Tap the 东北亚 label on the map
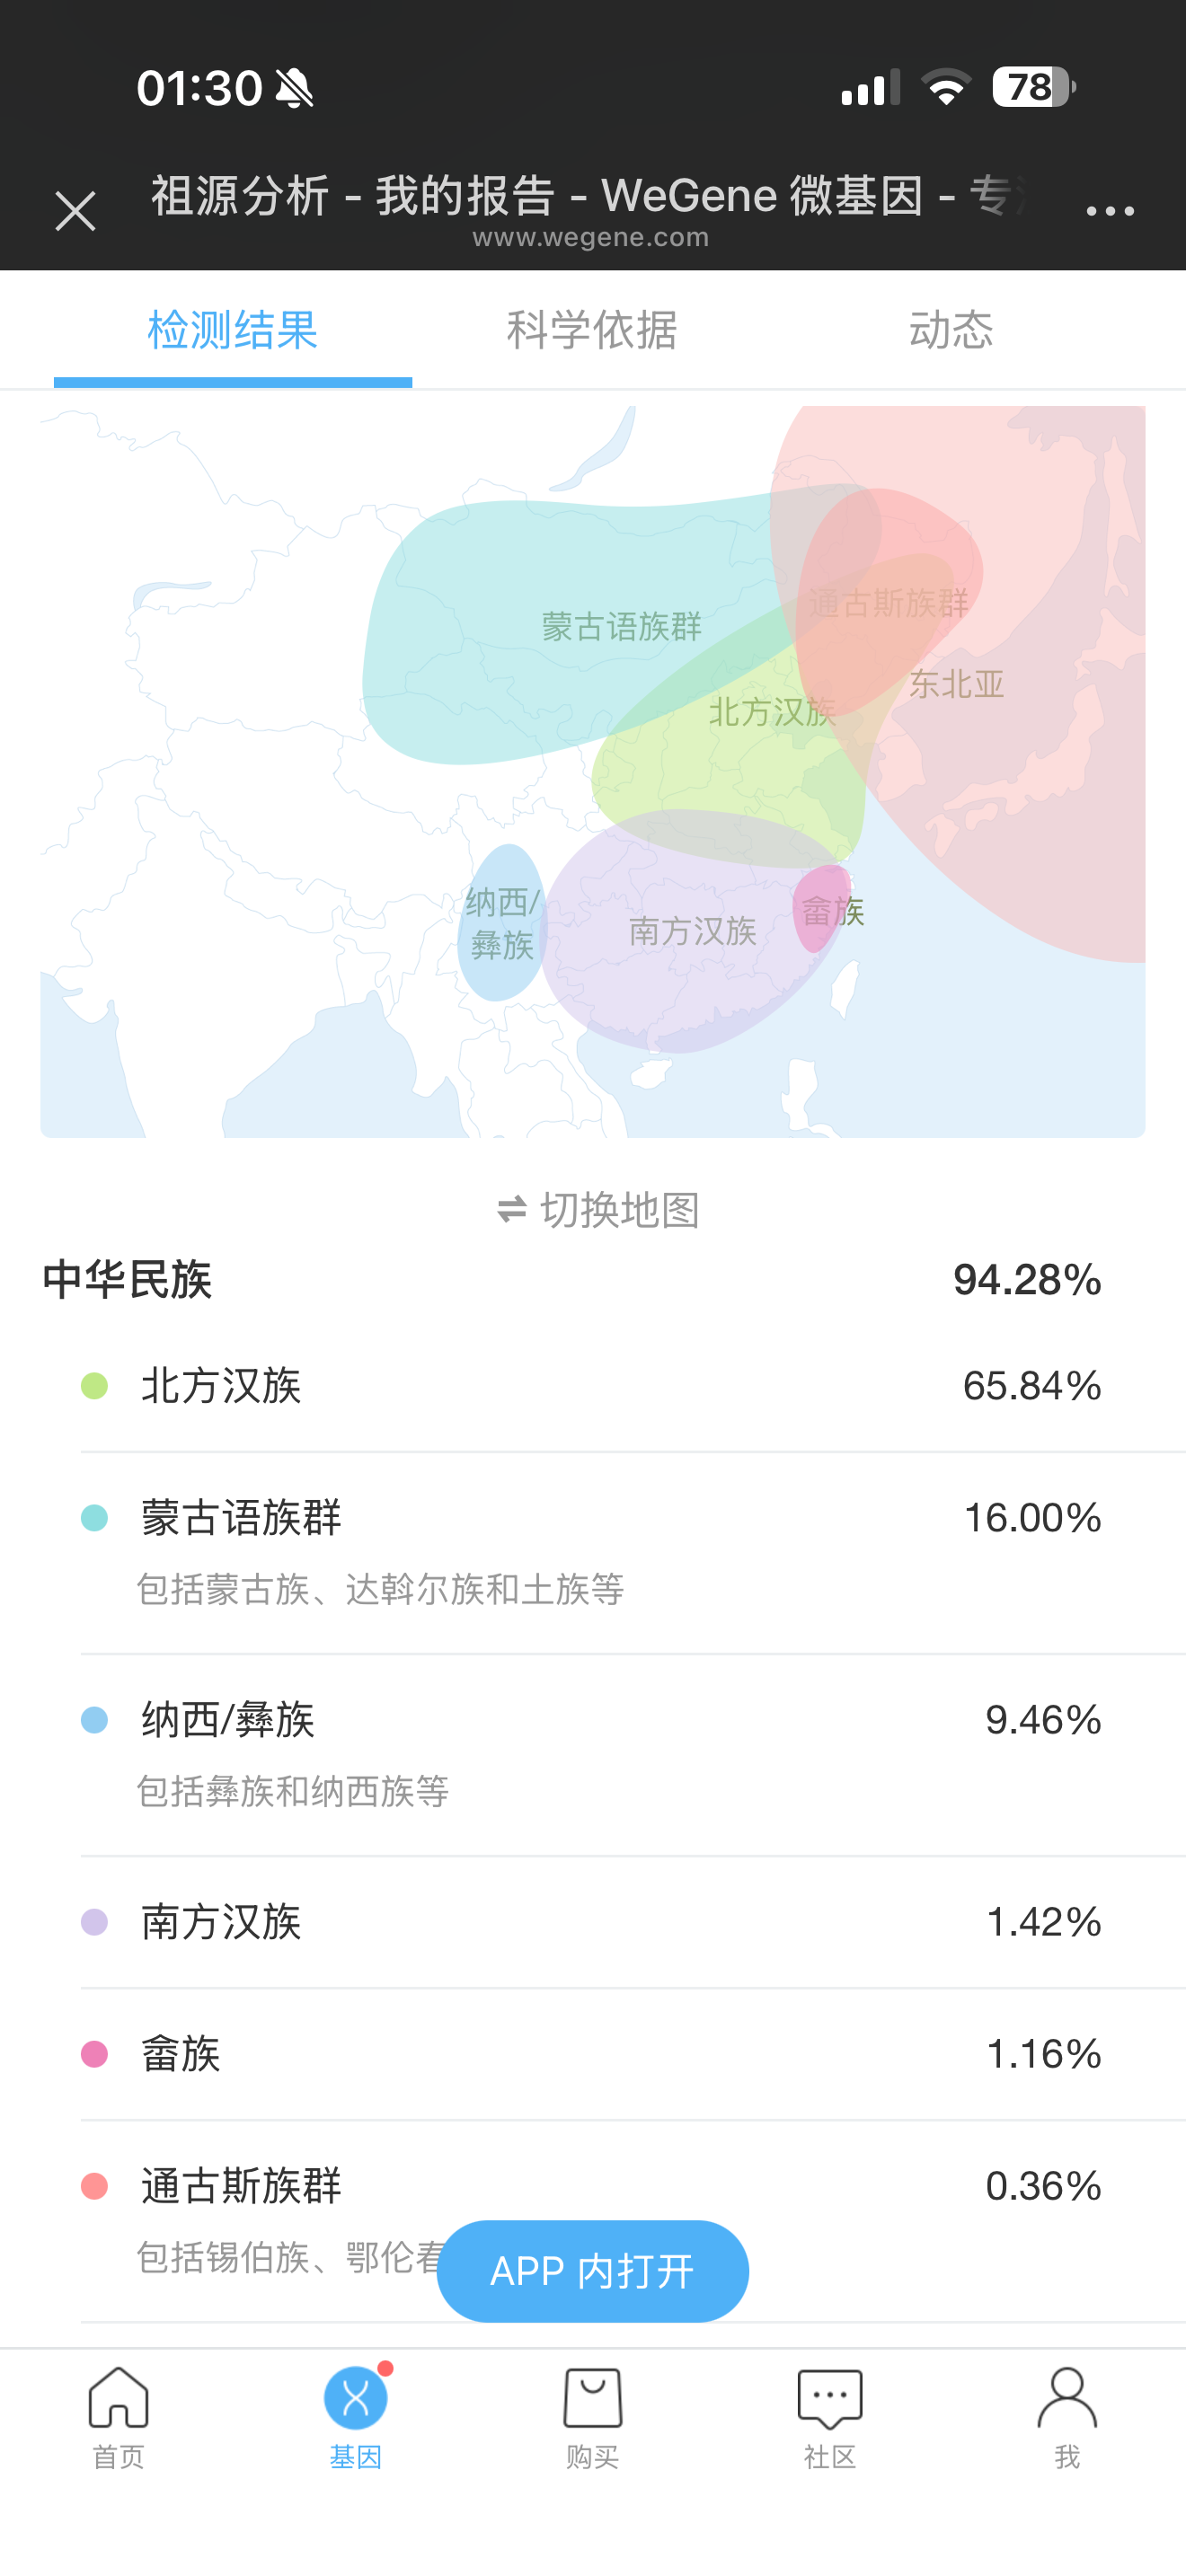The width and height of the screenshot is (1186, 2576). click(x=956, y=685)
